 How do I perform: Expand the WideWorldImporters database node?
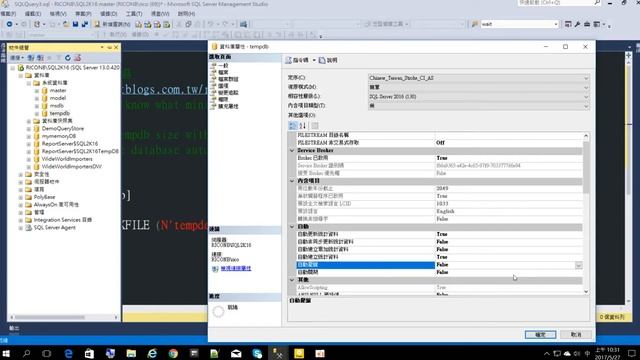29,159
